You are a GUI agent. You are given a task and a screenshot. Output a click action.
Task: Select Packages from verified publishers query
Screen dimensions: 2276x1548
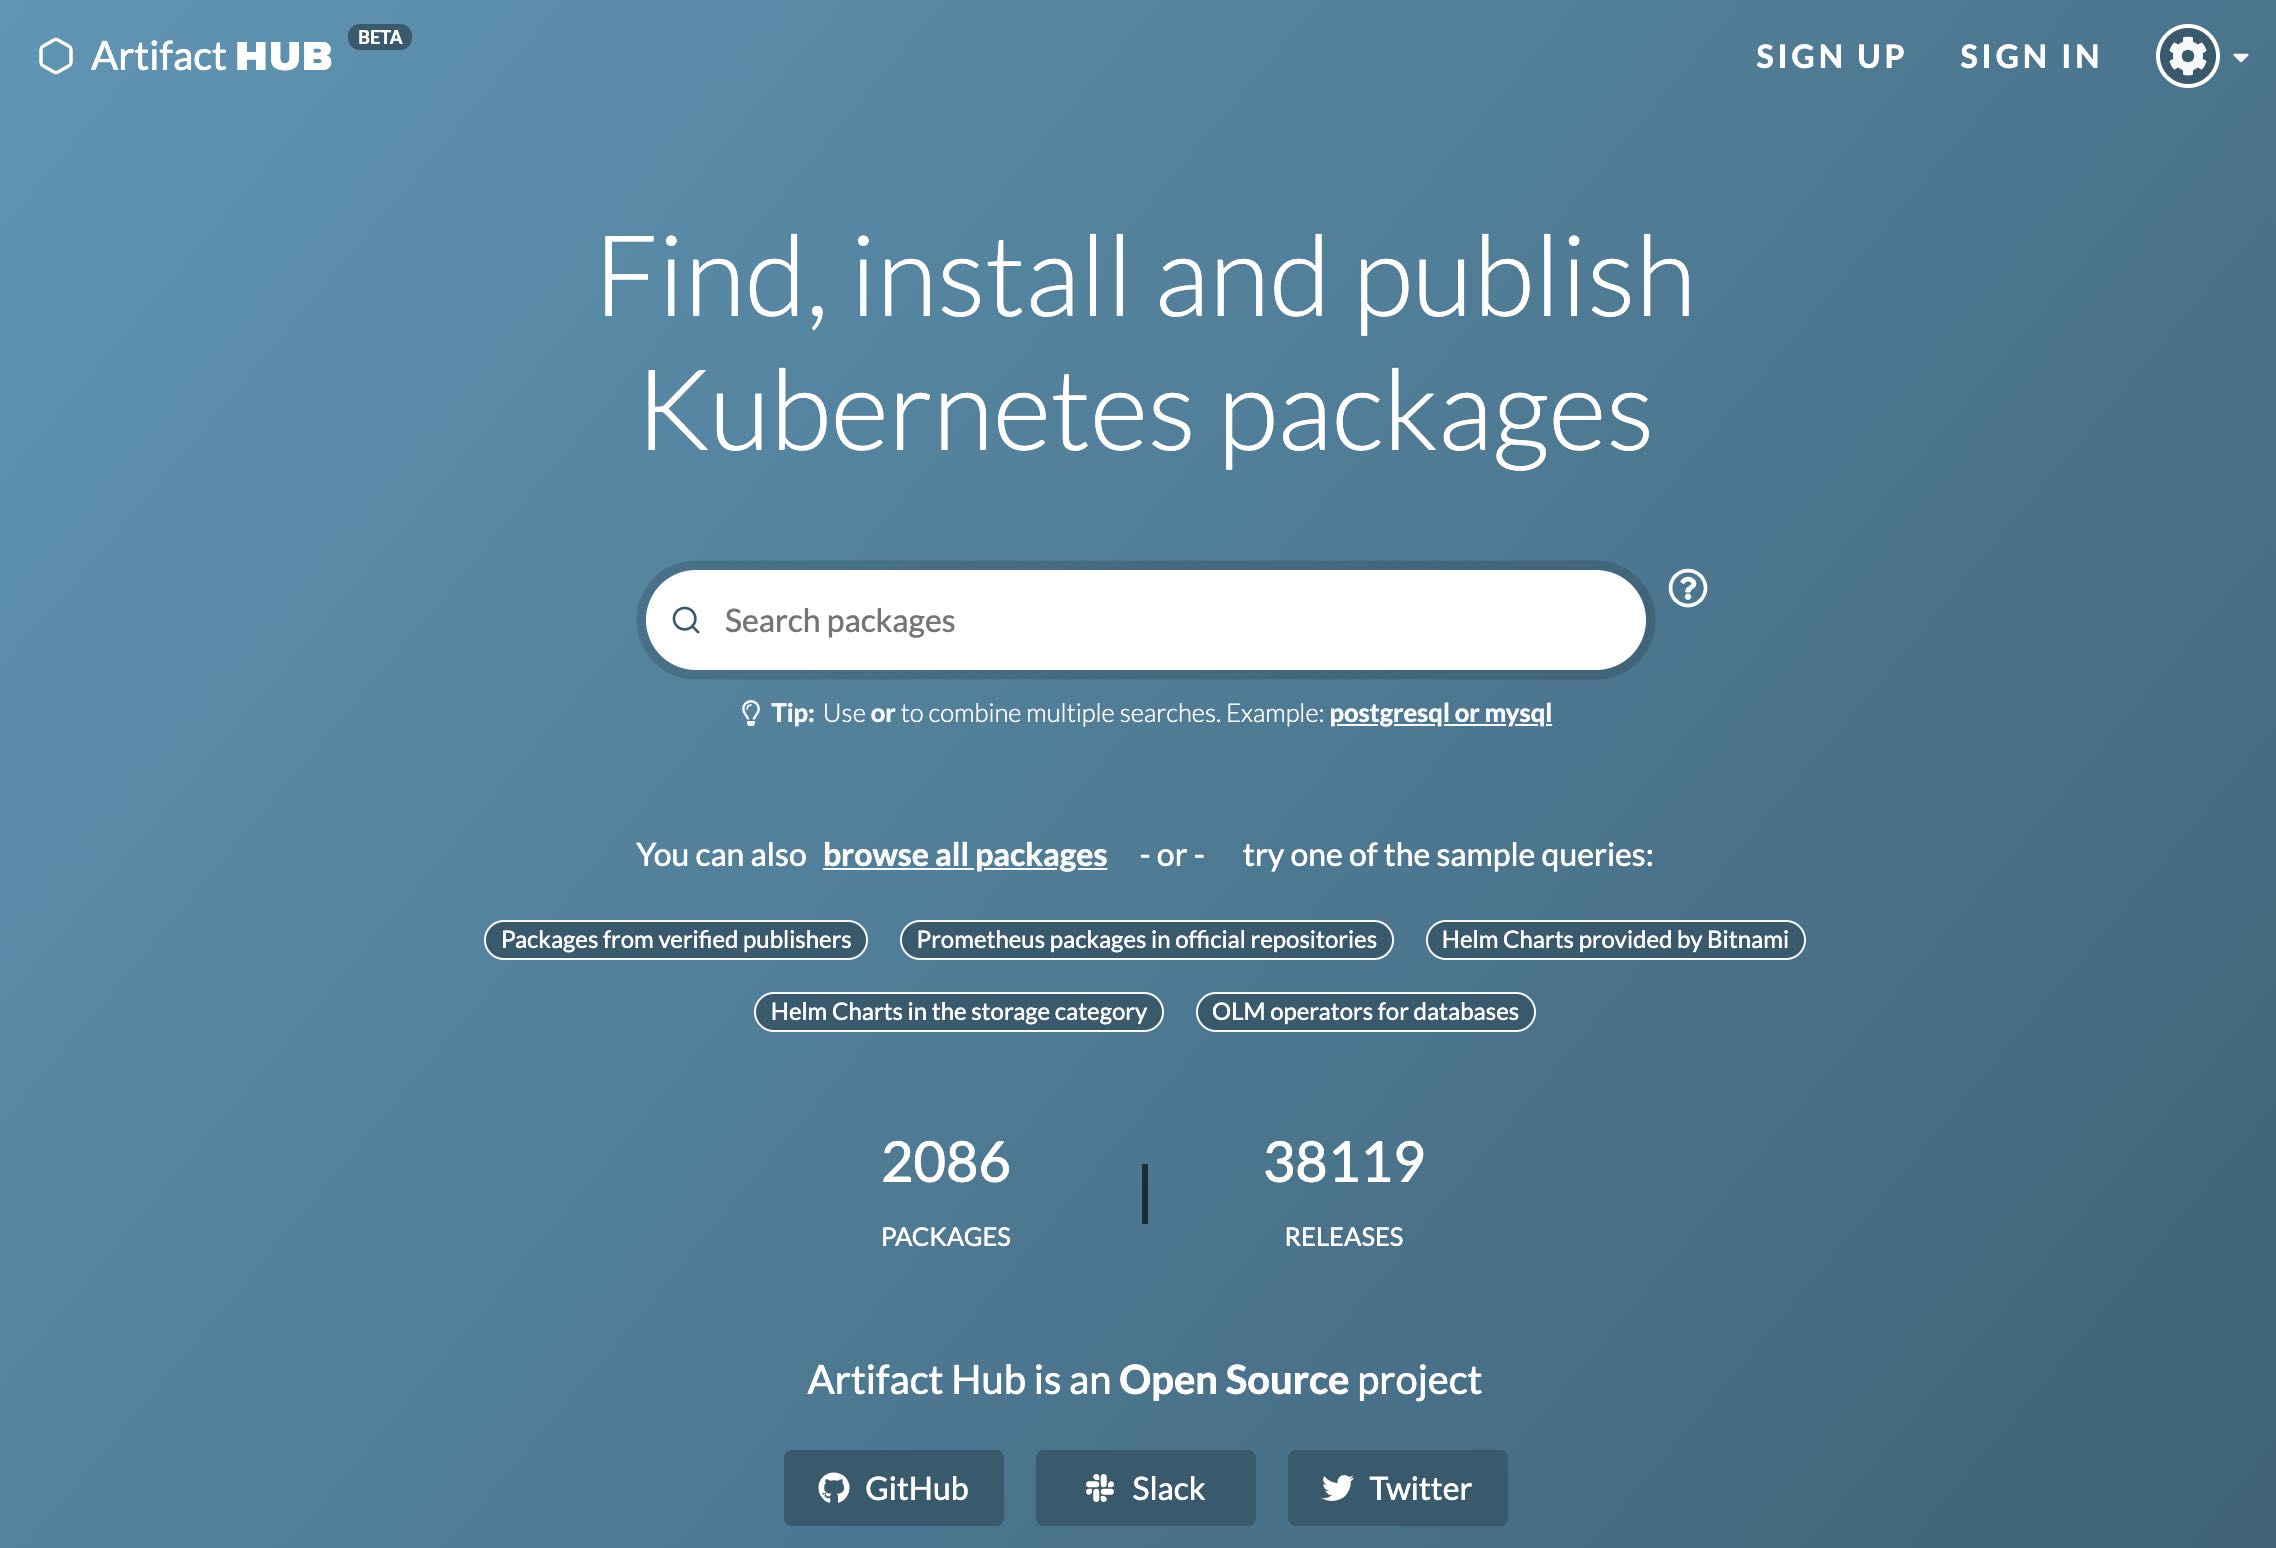676,940
